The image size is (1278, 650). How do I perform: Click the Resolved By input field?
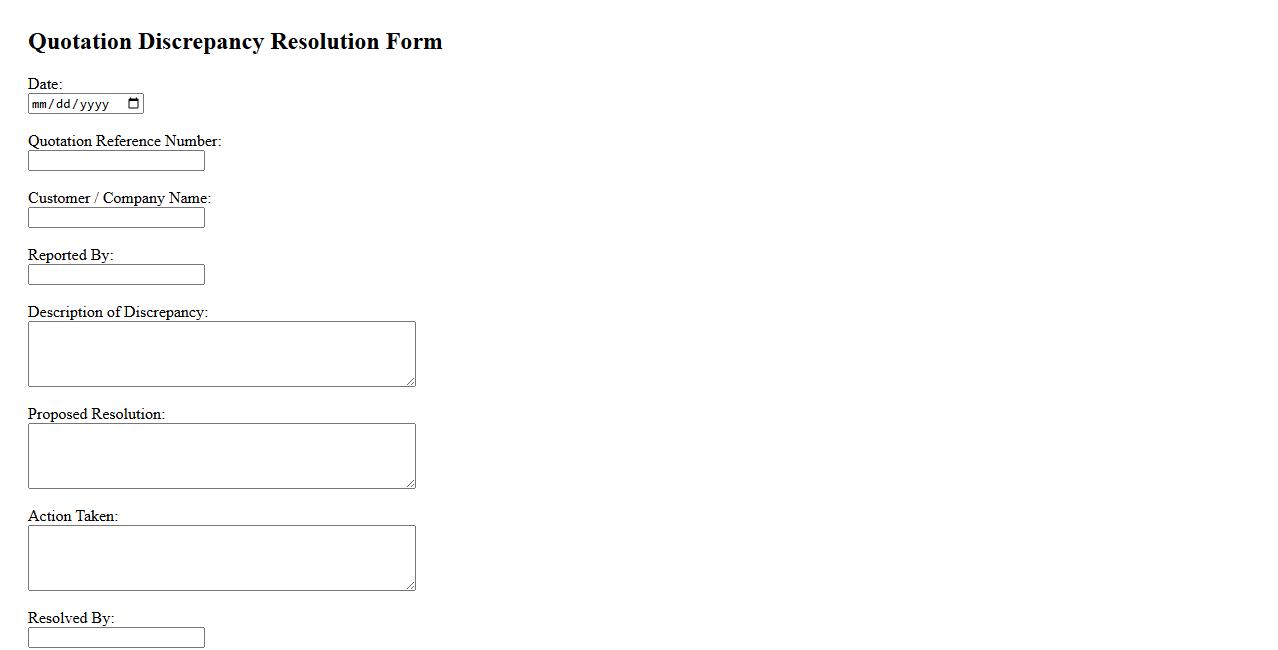pos(116,638)
